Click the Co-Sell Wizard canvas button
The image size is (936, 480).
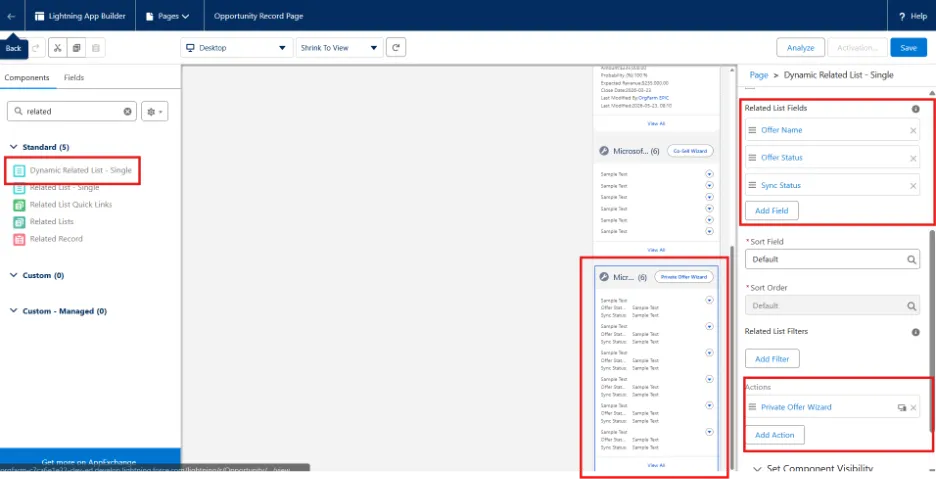(689, 151)
